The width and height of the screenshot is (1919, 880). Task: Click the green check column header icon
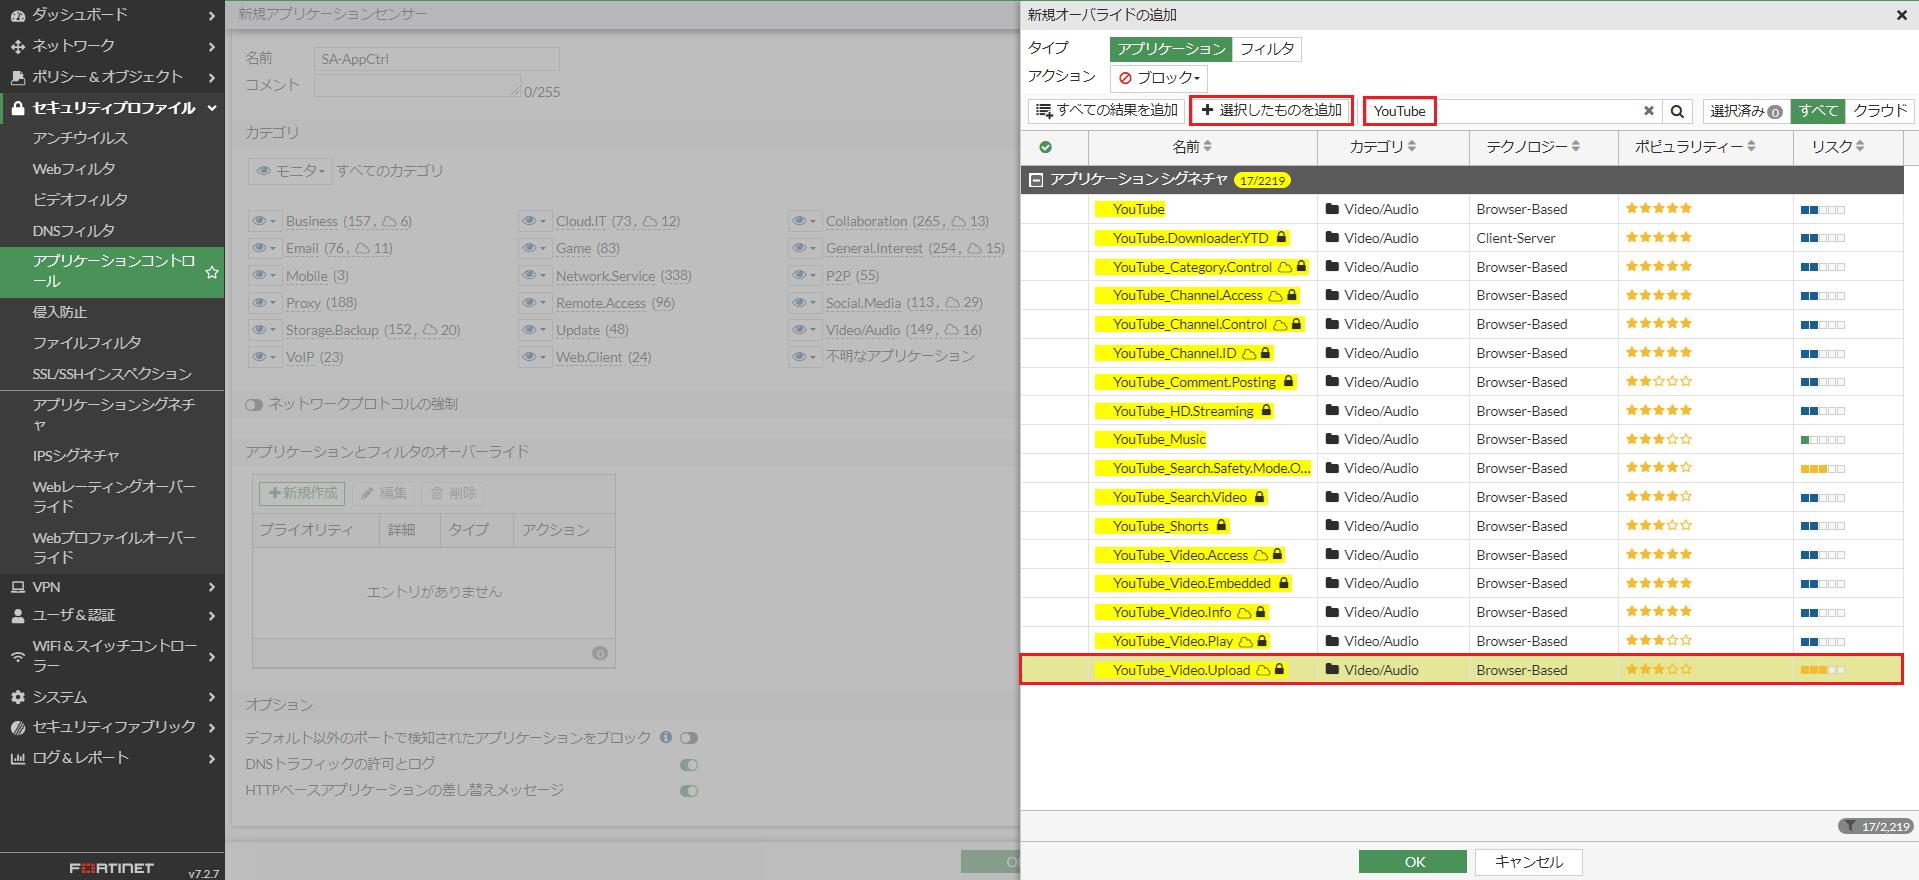pyautogui.click(x=1045, y=147)
